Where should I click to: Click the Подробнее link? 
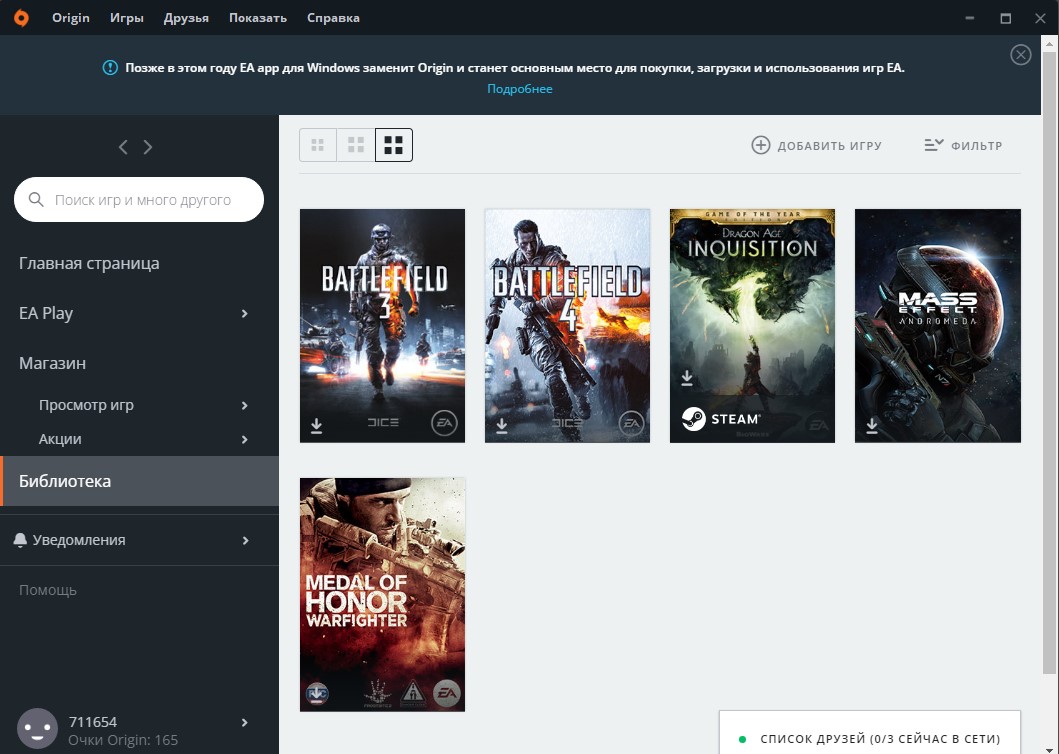tap(520, 89)
